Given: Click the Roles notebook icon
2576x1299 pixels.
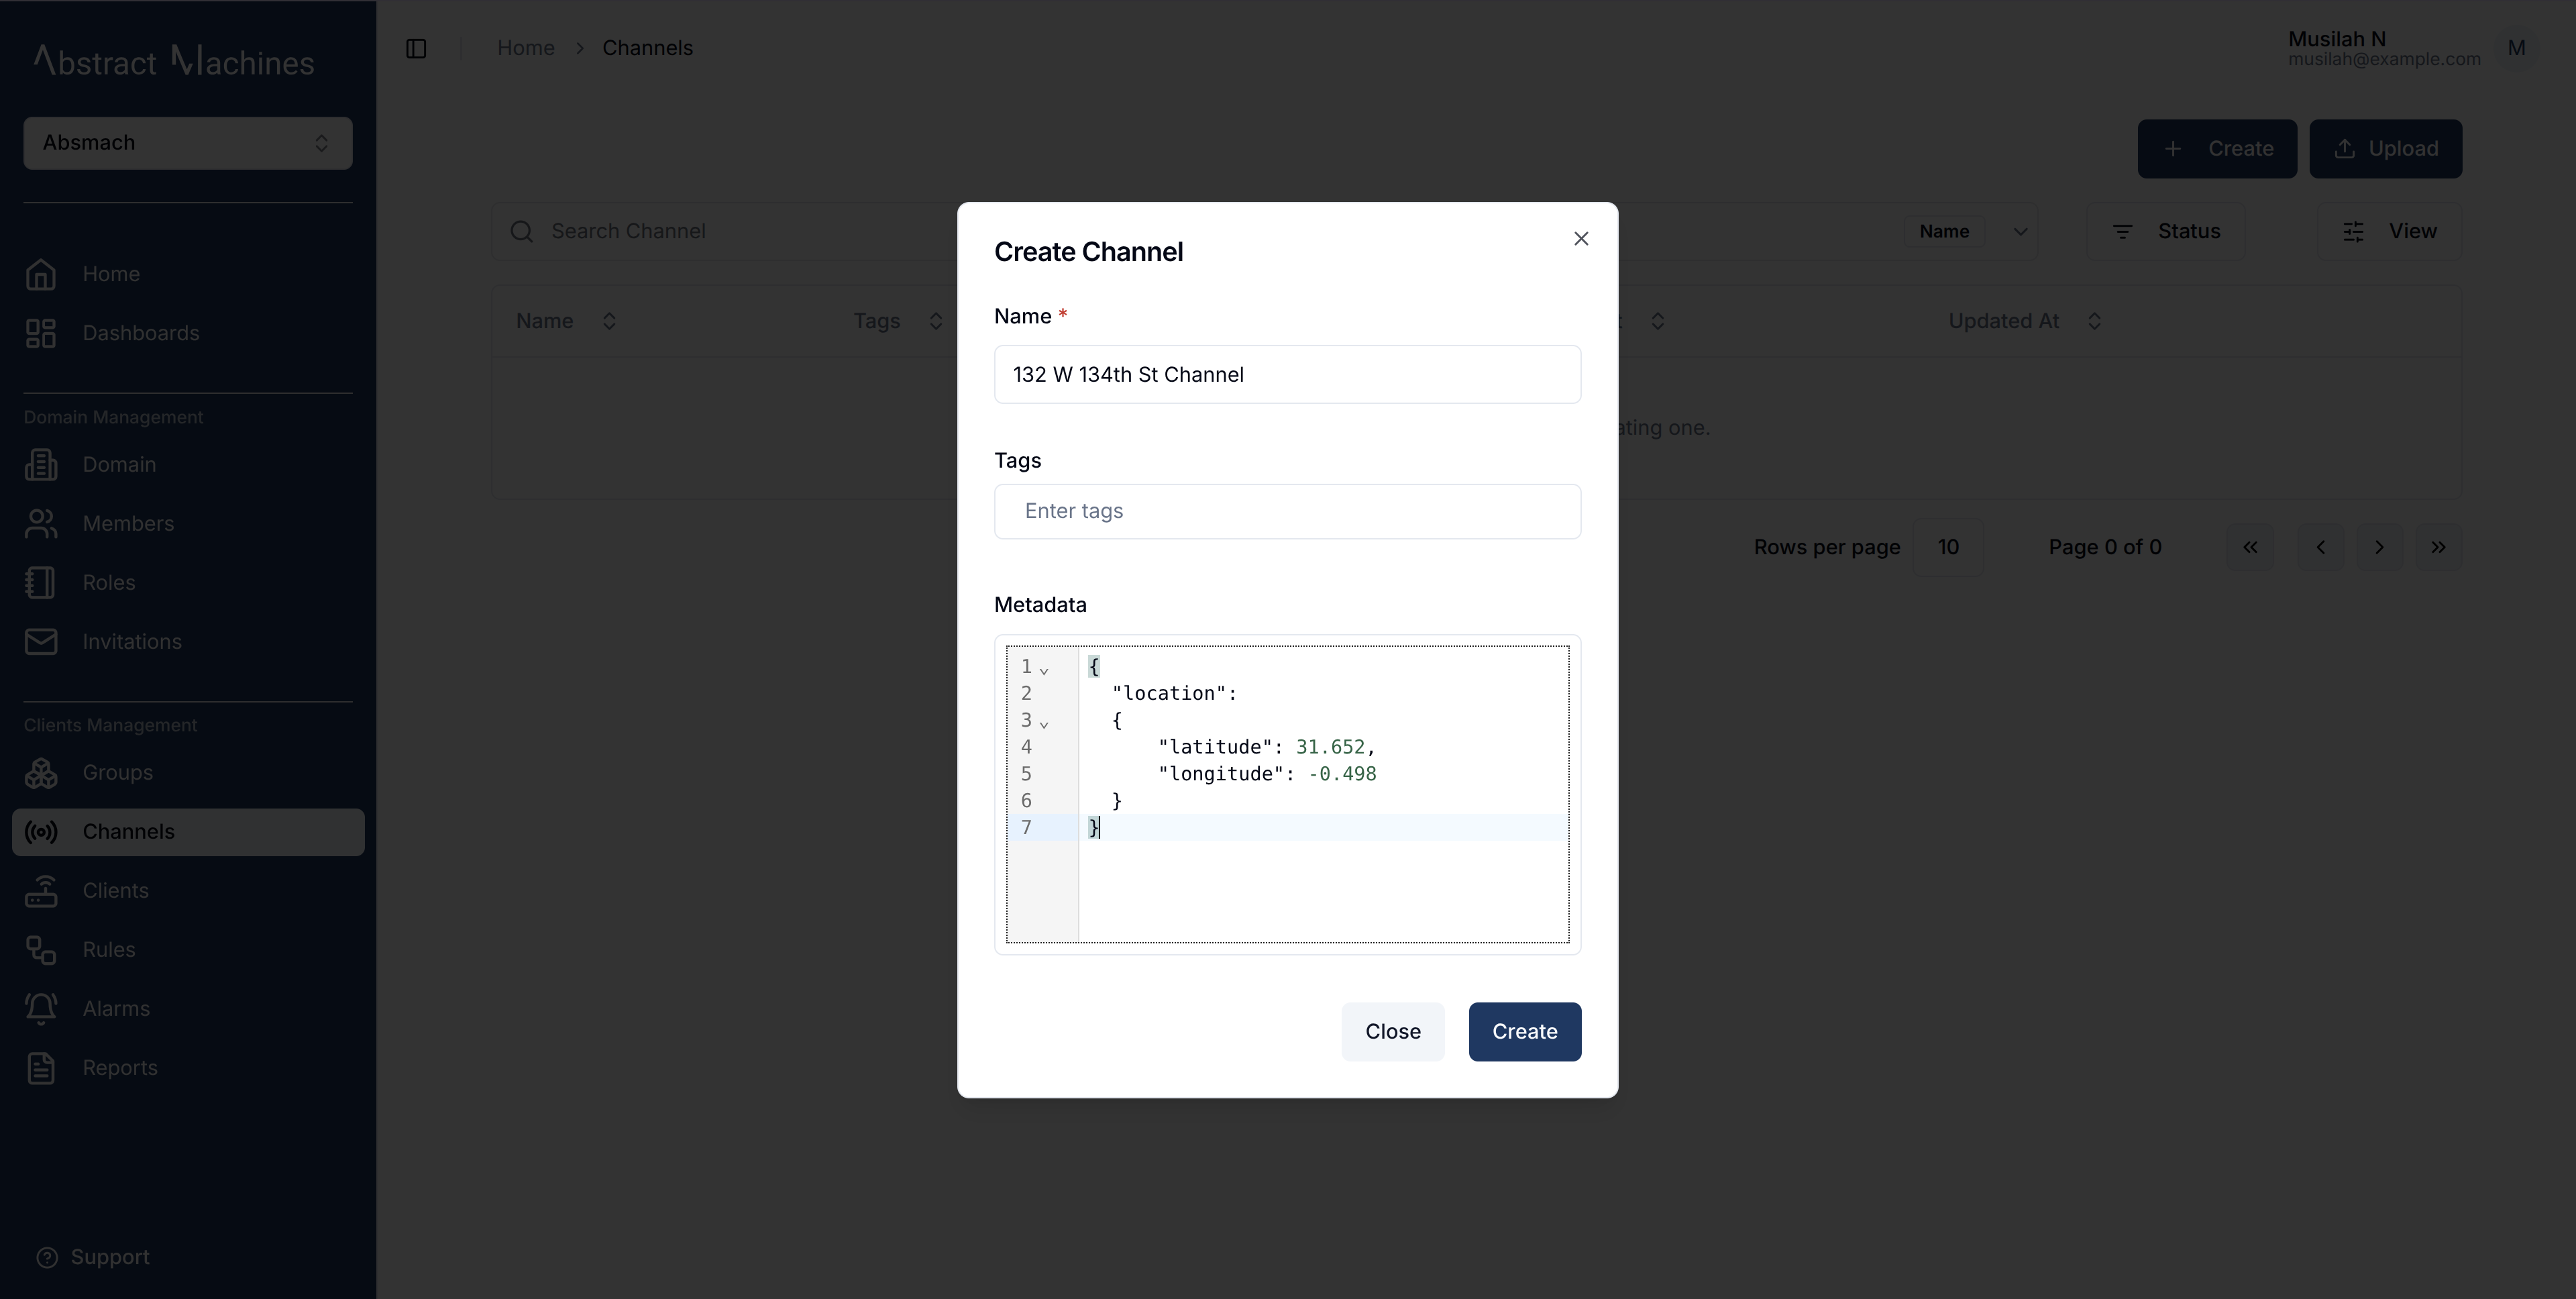Looking at the screenshot, I should tap(41, 583).
